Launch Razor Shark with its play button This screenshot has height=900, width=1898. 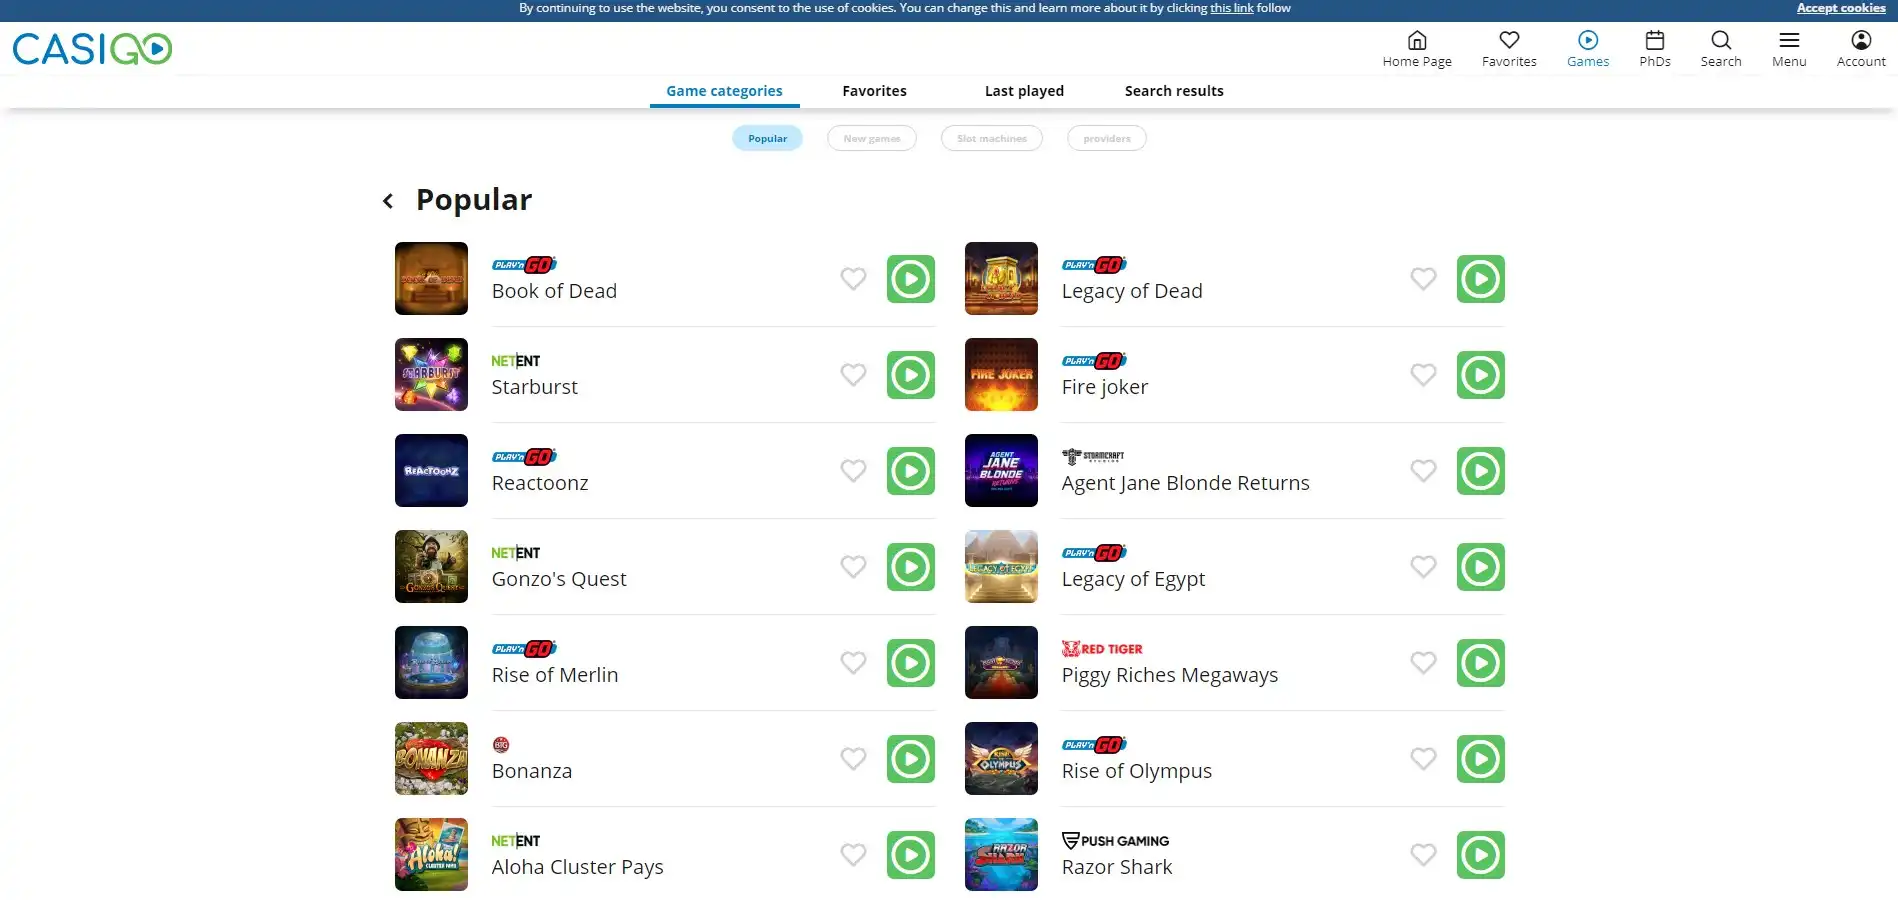tap(1480, 855)
